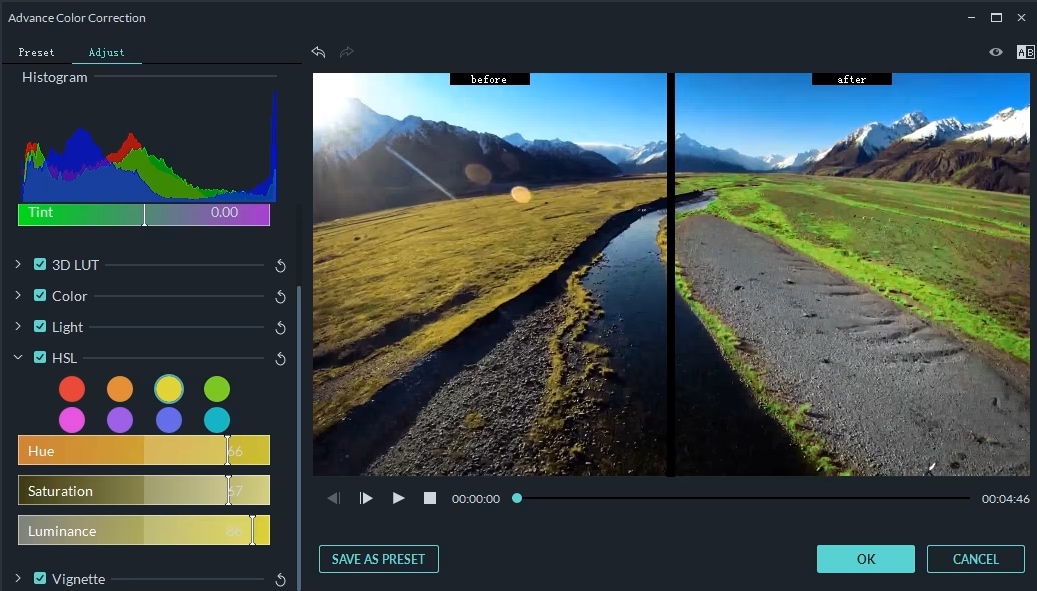
Task: Click the 00:00:00 current time
Action: pyautogui.click(x=476, y=498)
